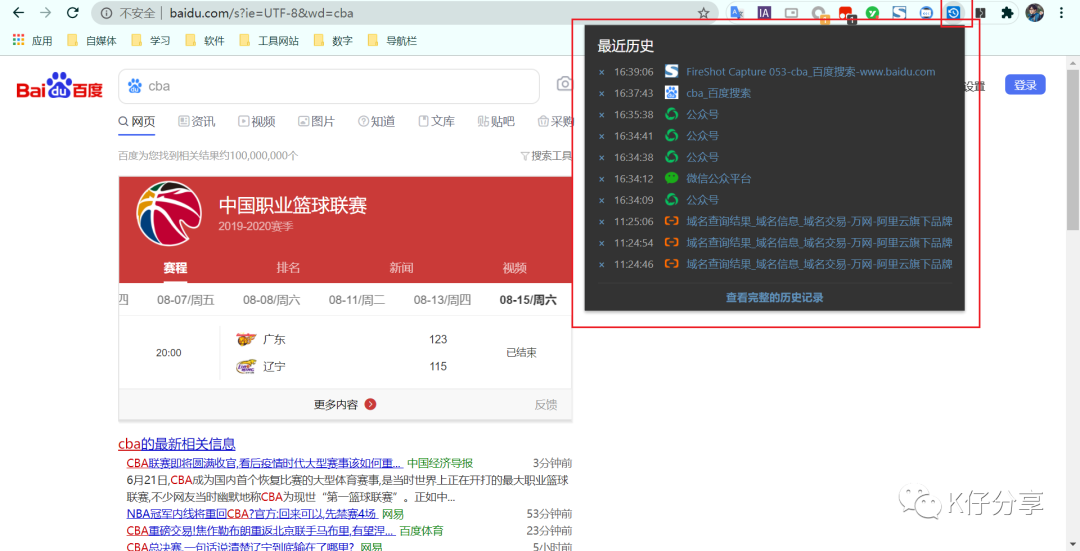Switch to the 文库 search tab
1080x551 pixels.
pos(436,121)
